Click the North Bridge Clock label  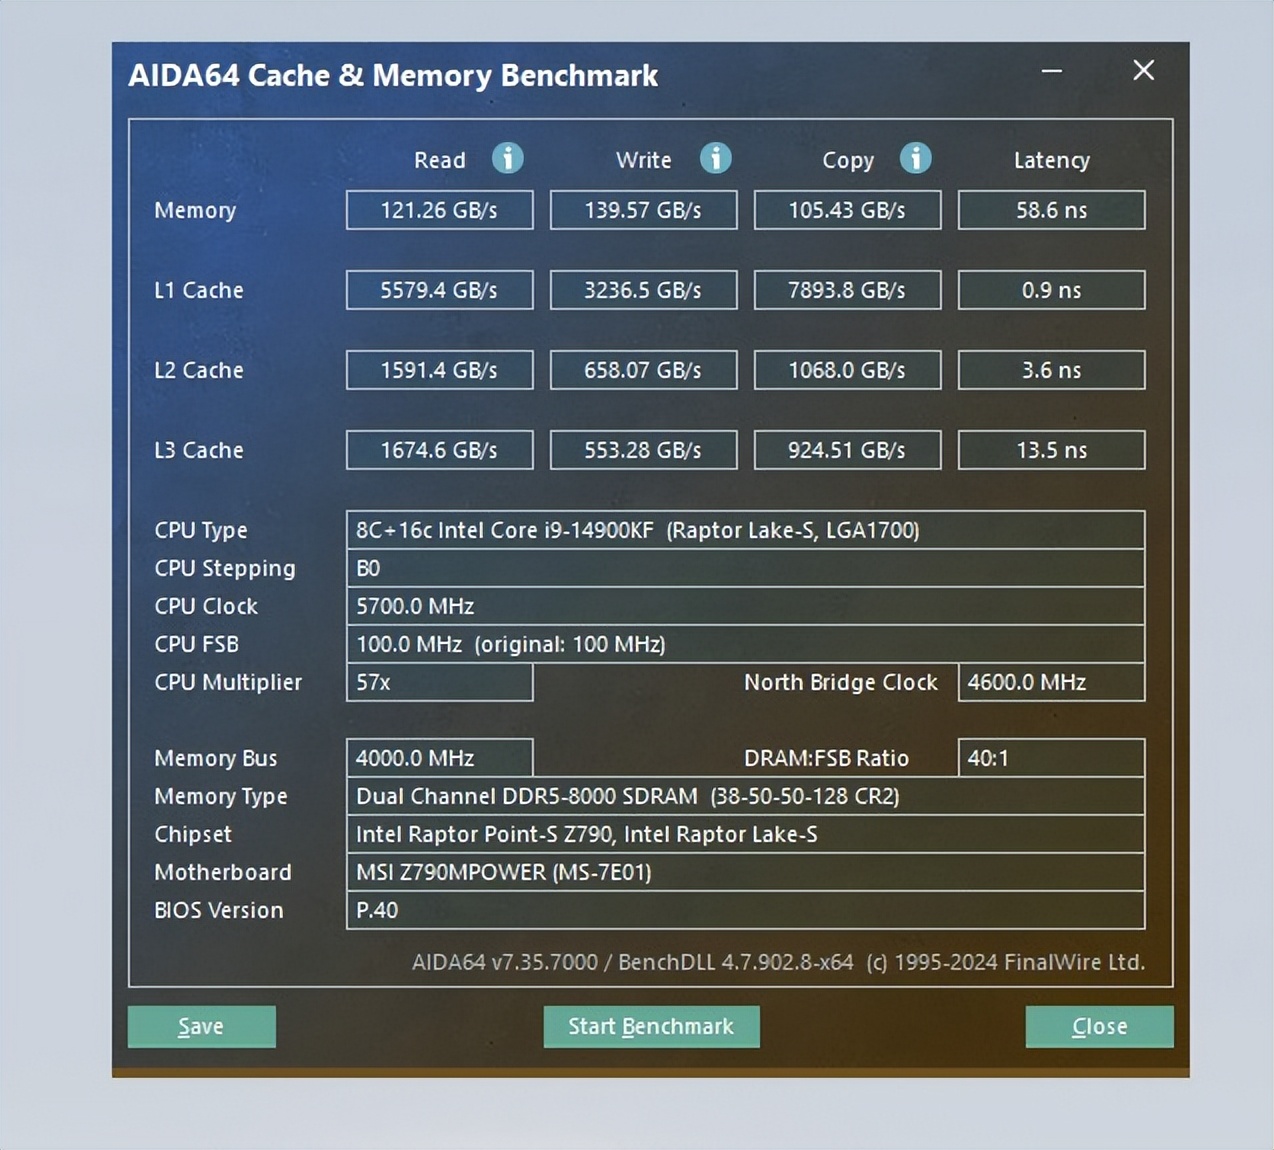coord(841,683)
